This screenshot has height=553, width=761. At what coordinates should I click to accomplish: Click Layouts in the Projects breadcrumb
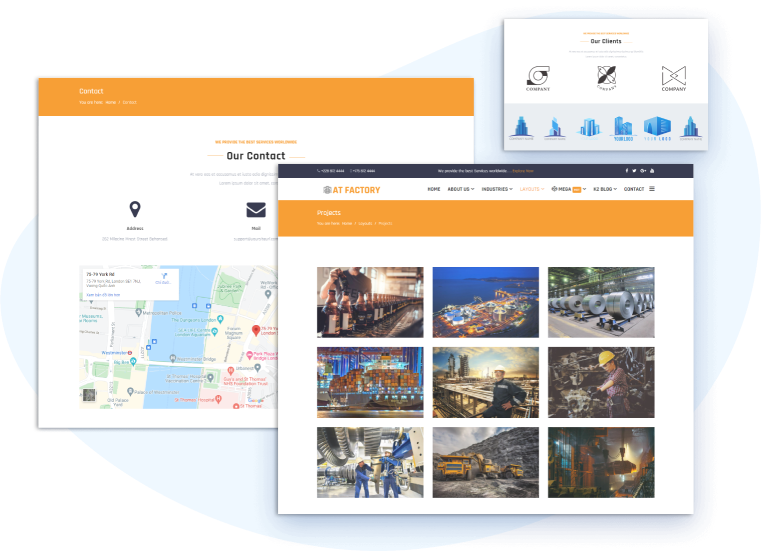click(365, 224)
